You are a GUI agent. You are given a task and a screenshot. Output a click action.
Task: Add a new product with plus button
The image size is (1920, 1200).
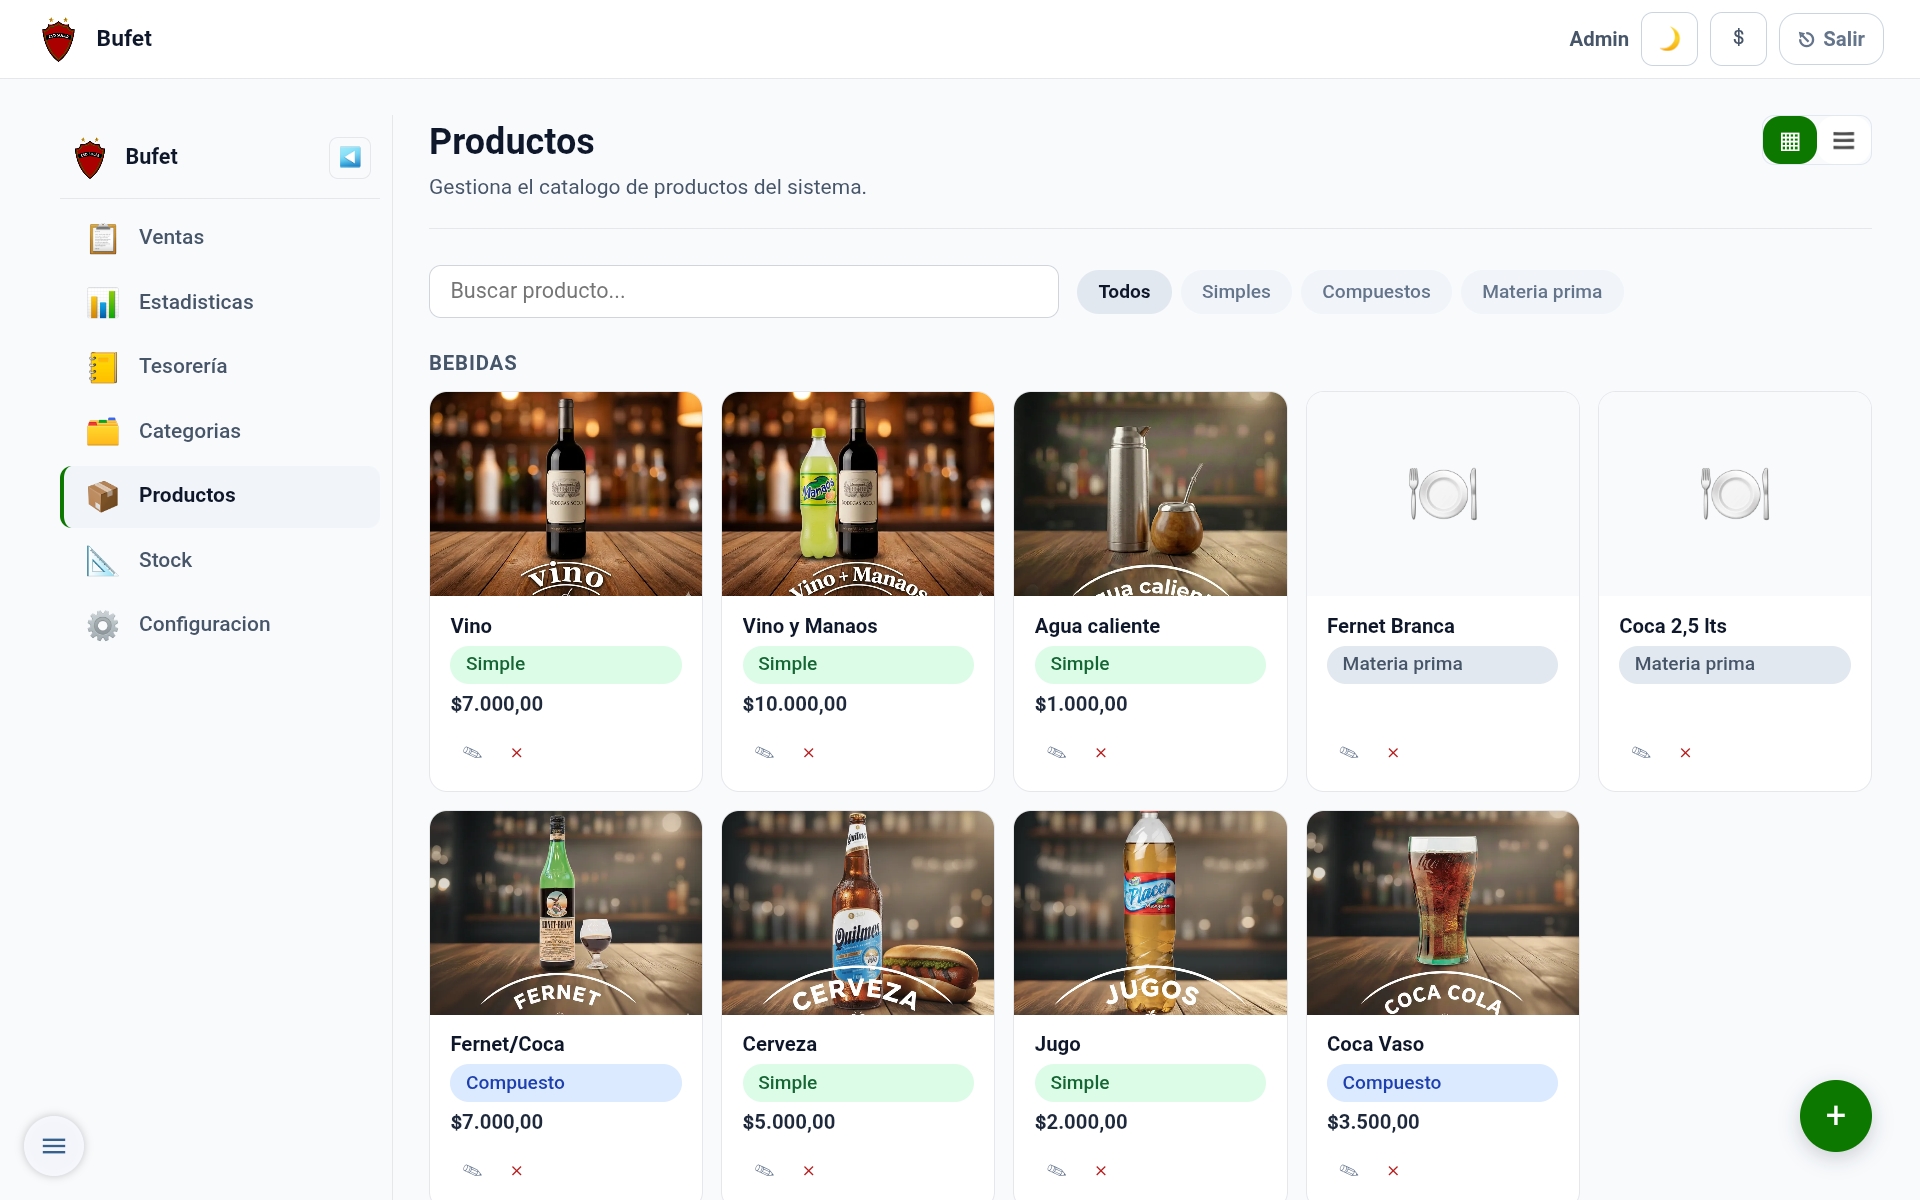1835,1116
